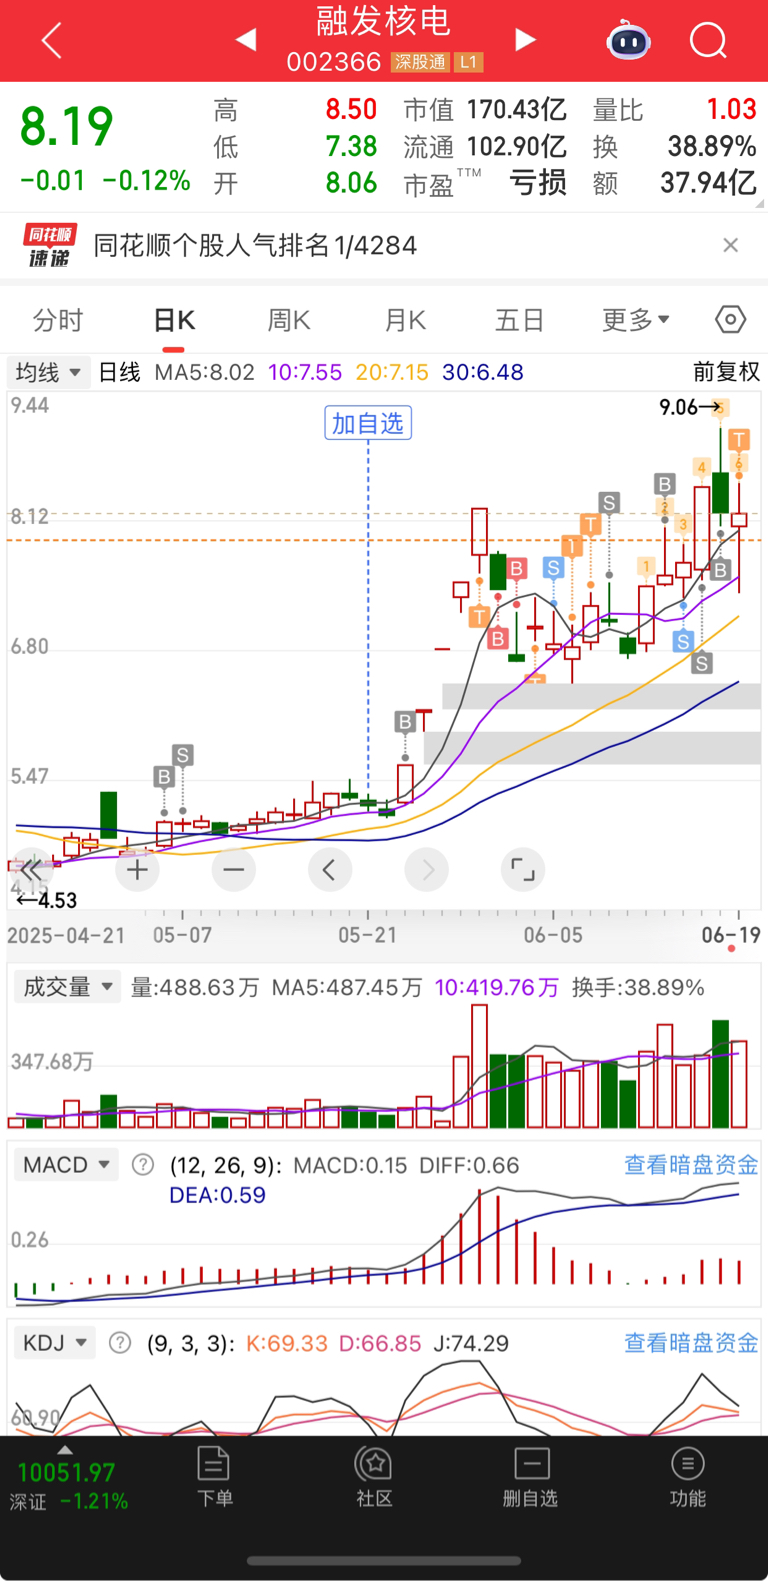Tap 4.53 low price marker

(x=47, y=900)
